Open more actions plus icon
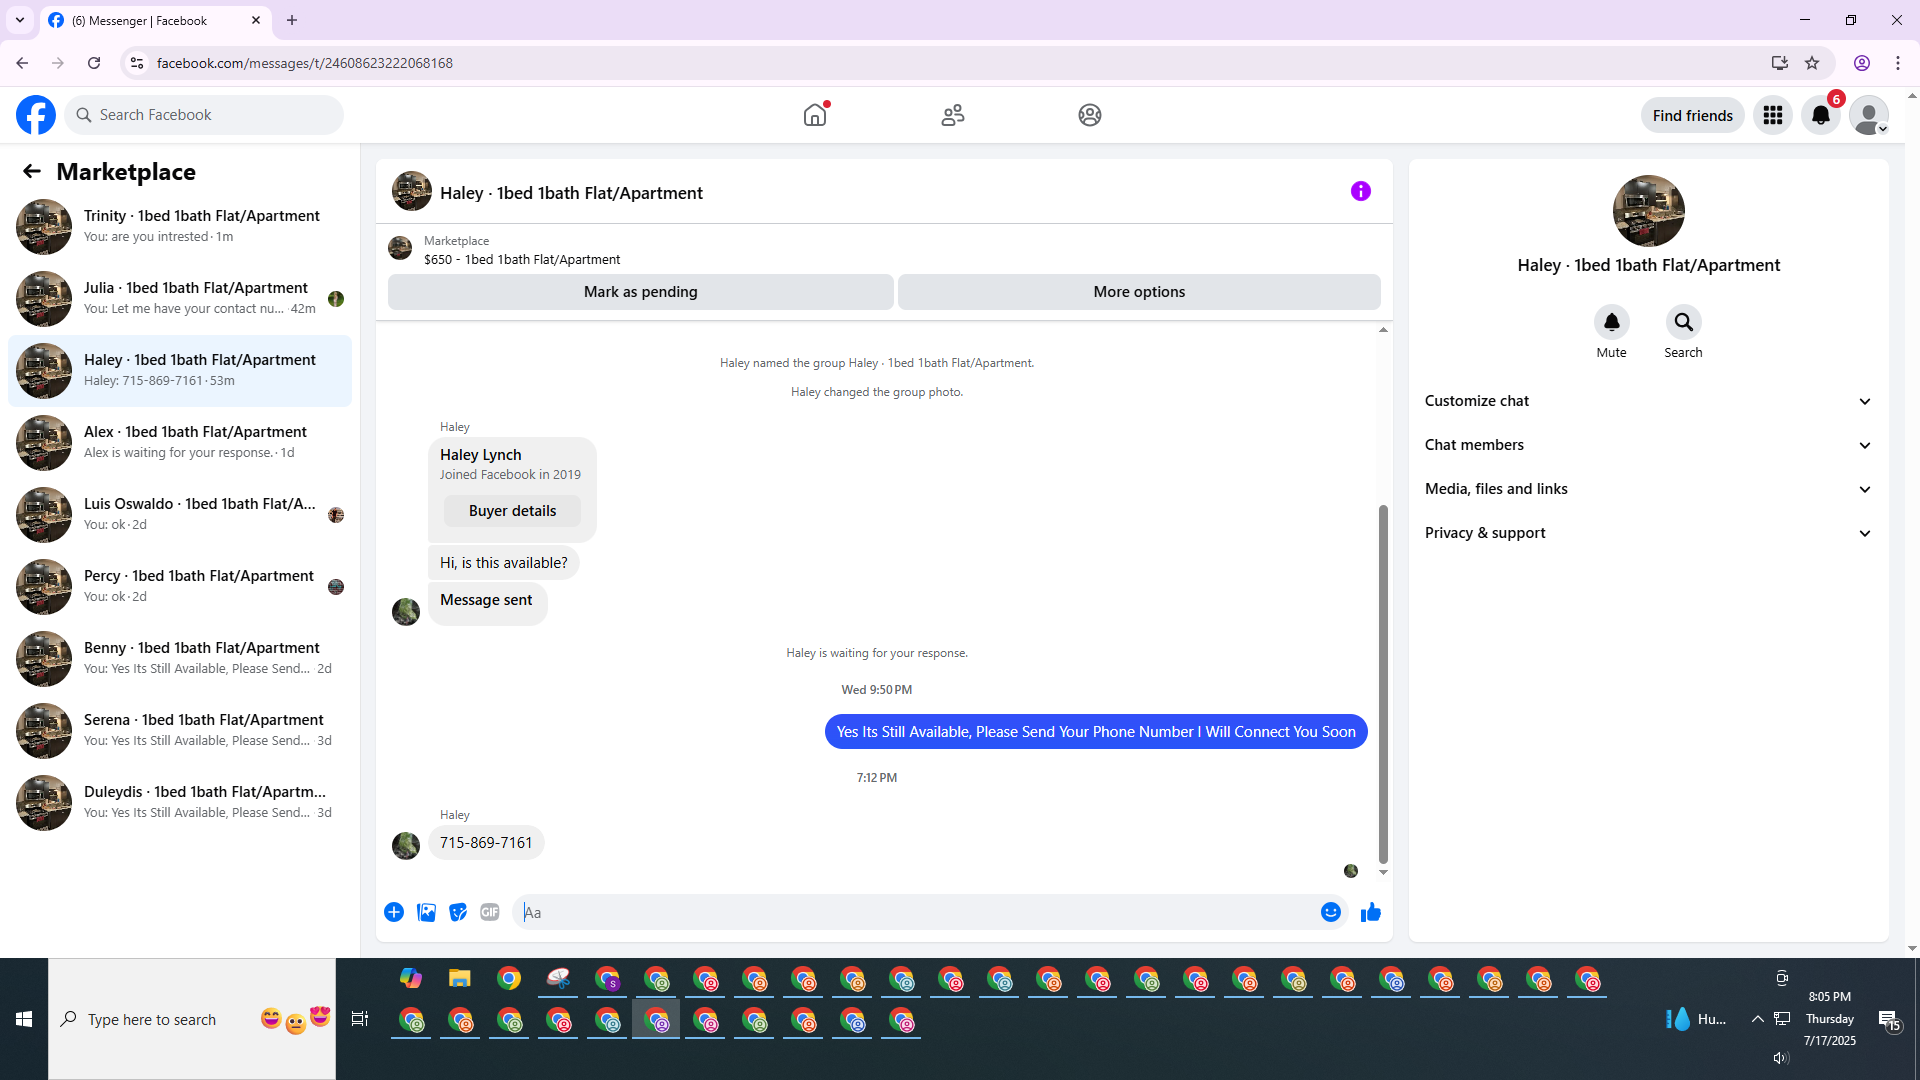The height and width of the screenshot is (1080, 1920). pyautogui.click(x=394, y=912)
